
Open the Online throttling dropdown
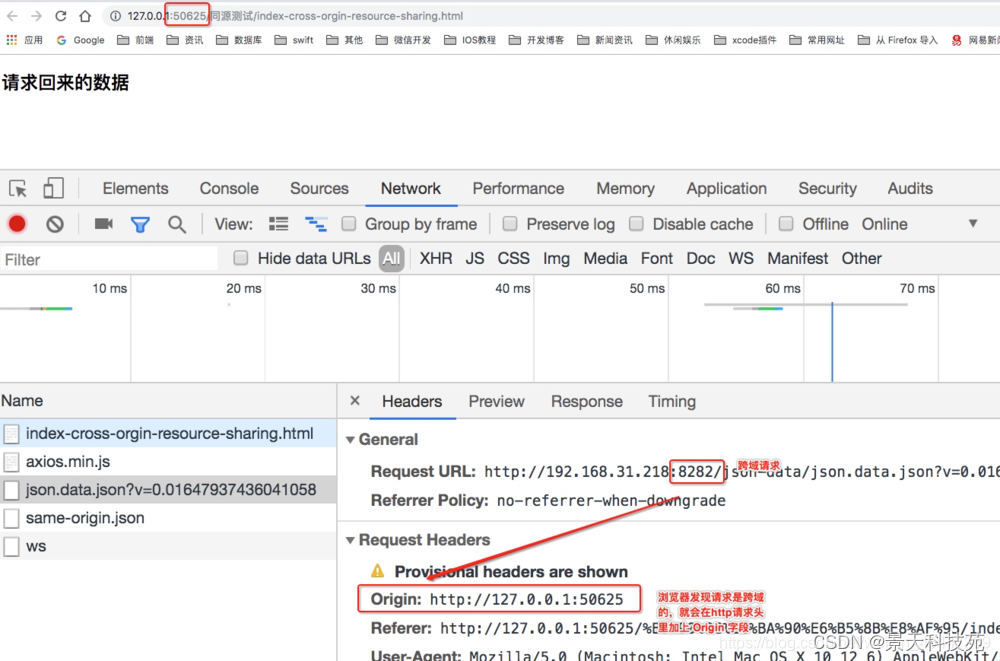click(919, 224)
